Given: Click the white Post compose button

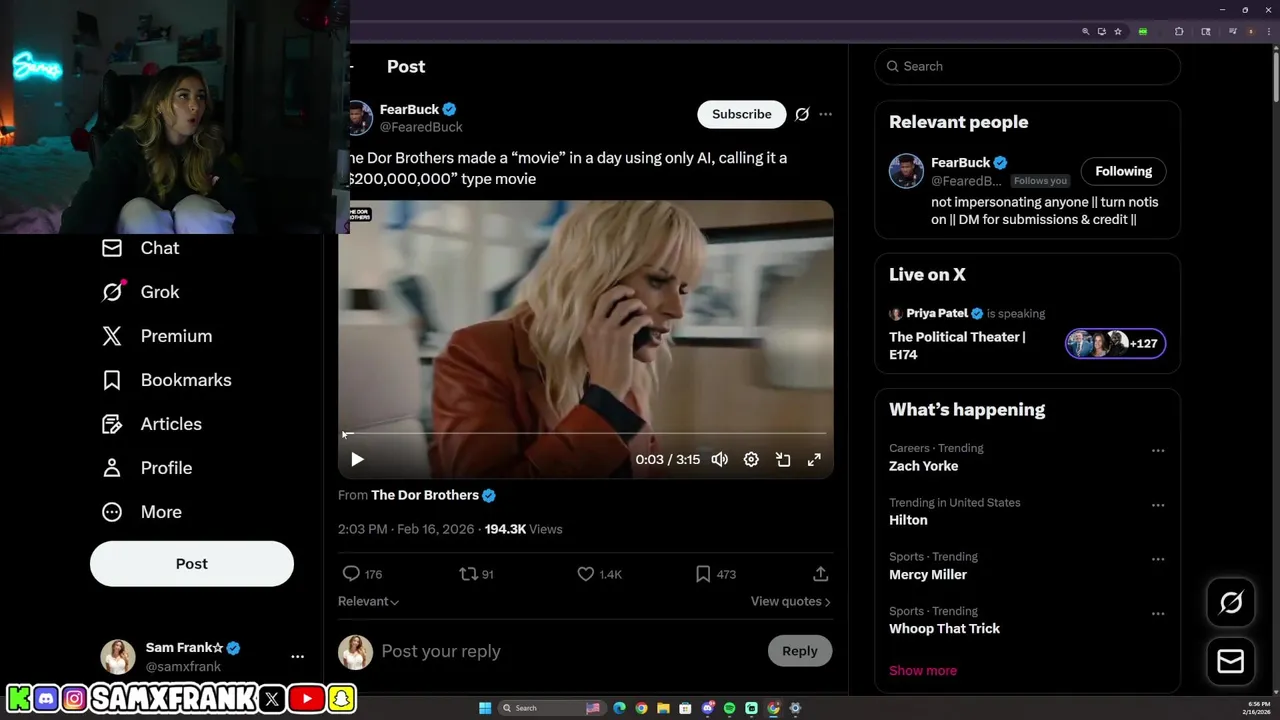Looking at the screenshot, I should pyautogui.click(x=192, y=563).
